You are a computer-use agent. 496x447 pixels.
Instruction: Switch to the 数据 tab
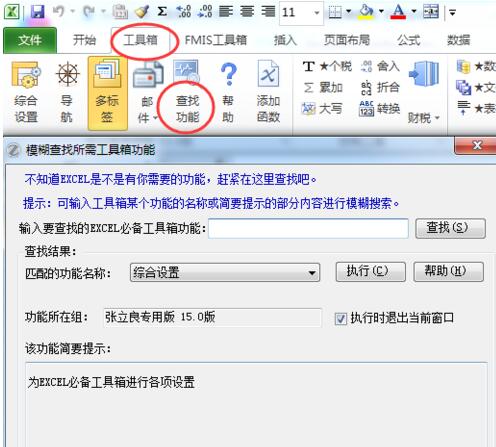(458, 40)
